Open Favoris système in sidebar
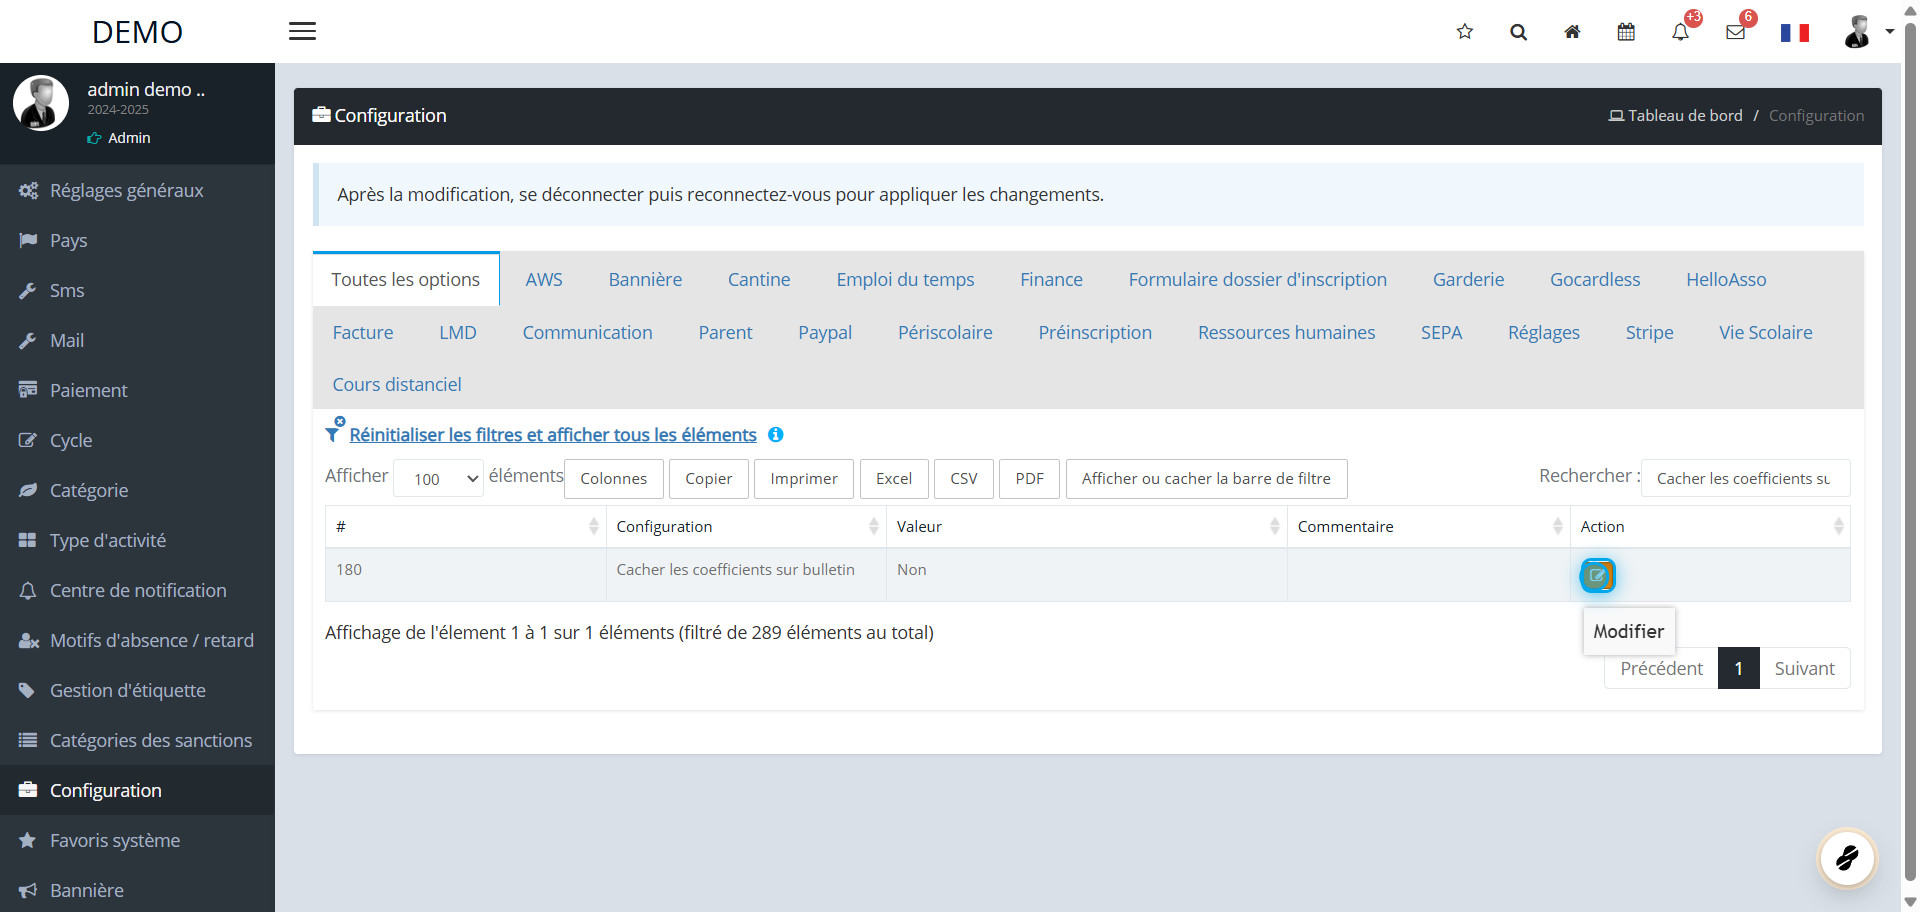The height and width of the screenshot is (912, 1920). 137,840
